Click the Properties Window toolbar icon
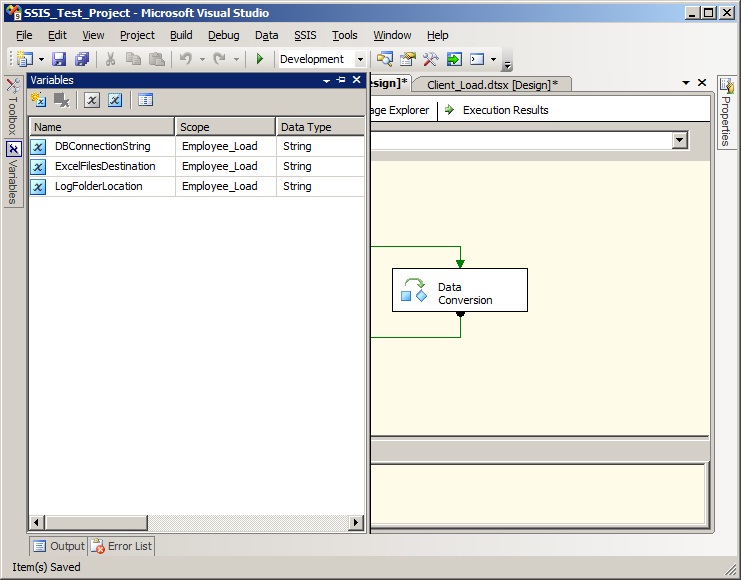 coord(408,60)
